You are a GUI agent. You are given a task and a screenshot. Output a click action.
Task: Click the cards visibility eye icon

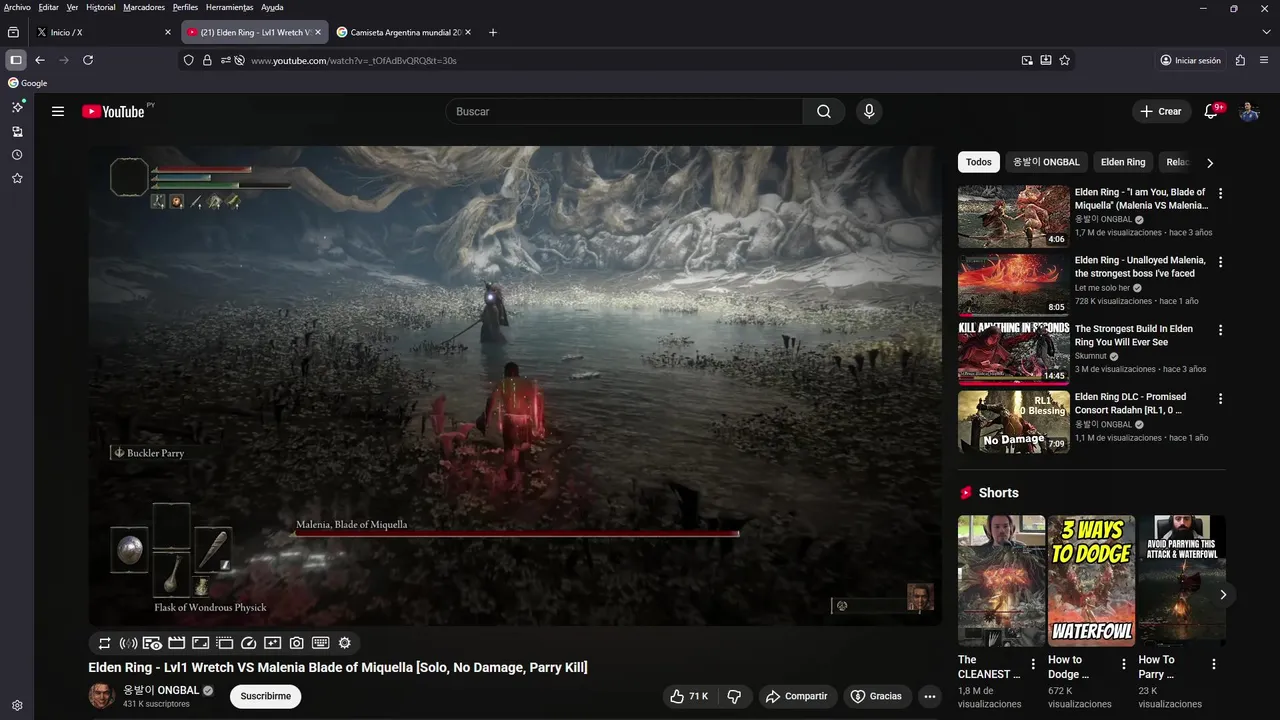(x=152, y=643)
